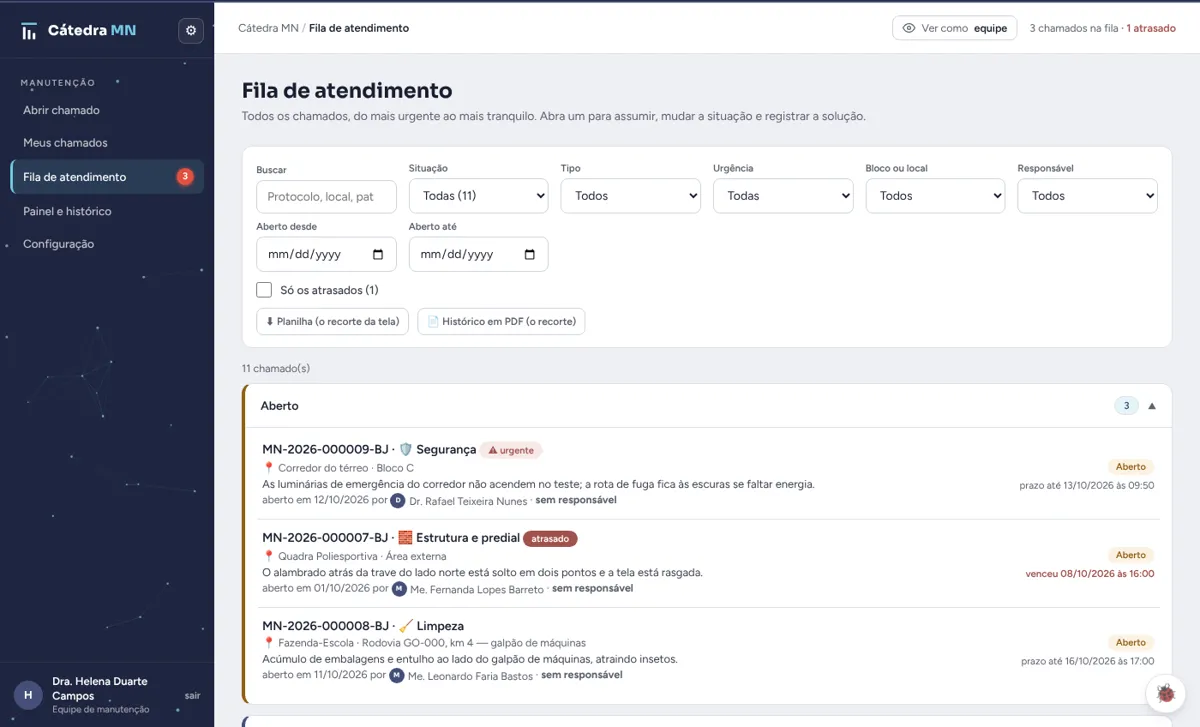Screen dimensions: 1200x727
Task: Click the bug report icon
Action: (x=1165, y=692)
